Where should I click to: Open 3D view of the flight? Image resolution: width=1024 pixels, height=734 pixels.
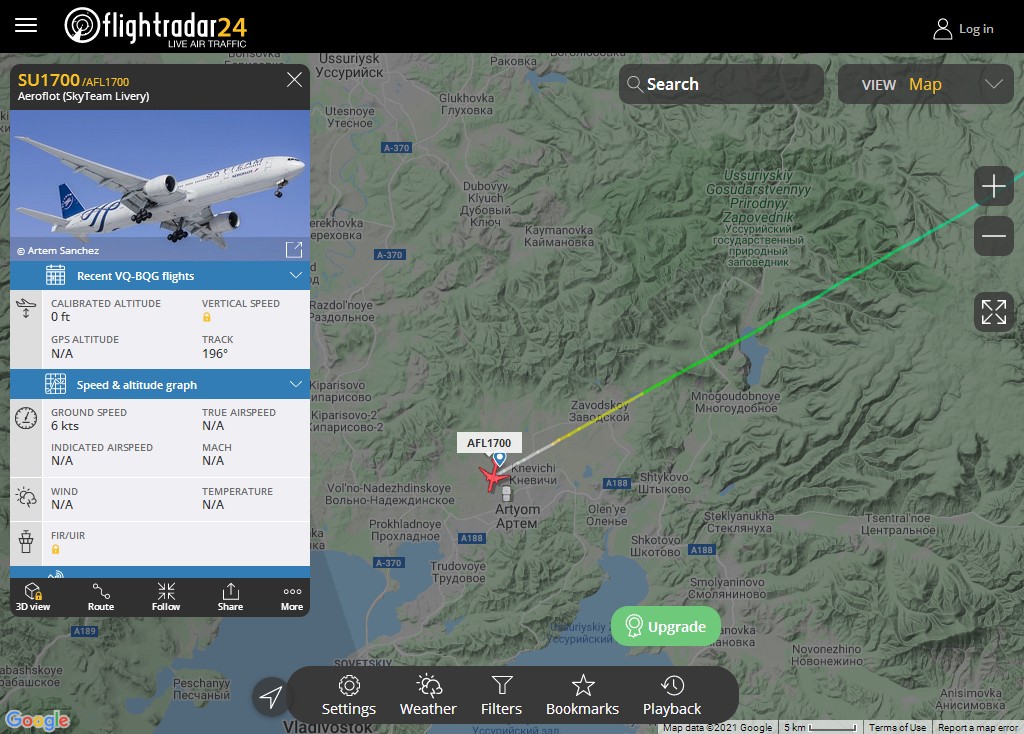33,597
